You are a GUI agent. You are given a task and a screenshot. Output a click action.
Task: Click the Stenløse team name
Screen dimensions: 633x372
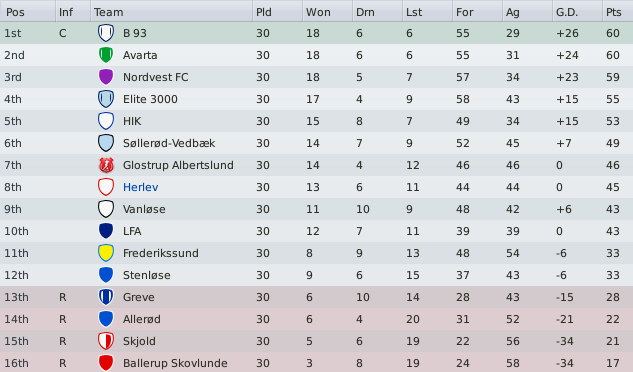pyautogui.click(x=147, y=275)
